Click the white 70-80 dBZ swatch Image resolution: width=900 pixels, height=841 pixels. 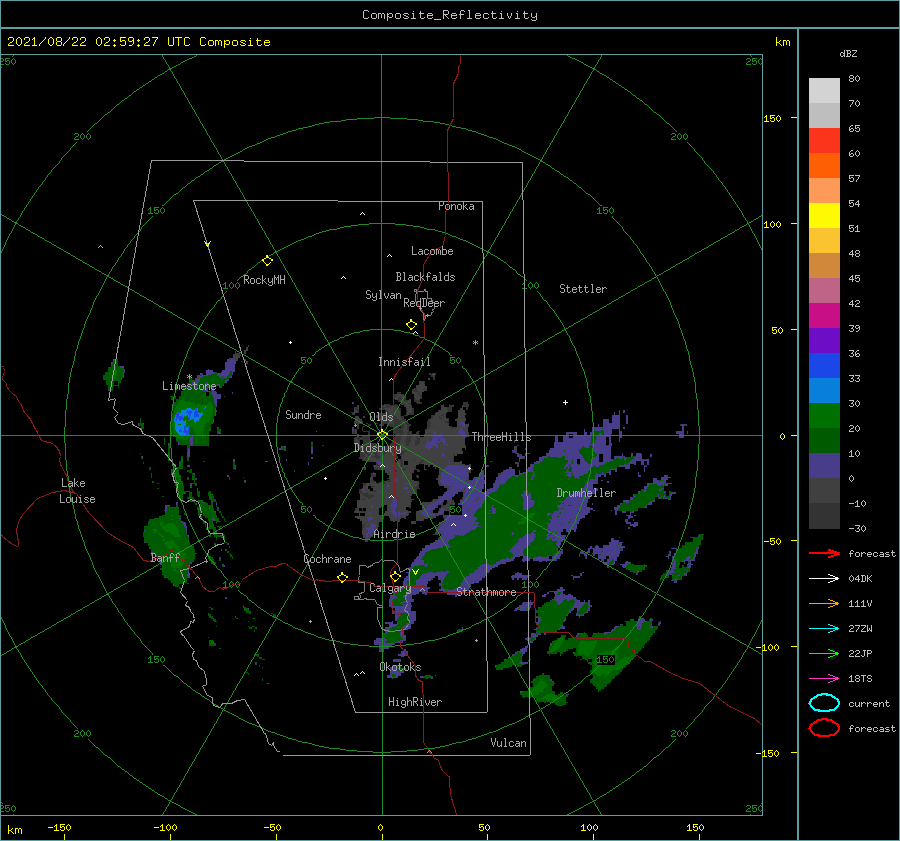coord(824,90)
